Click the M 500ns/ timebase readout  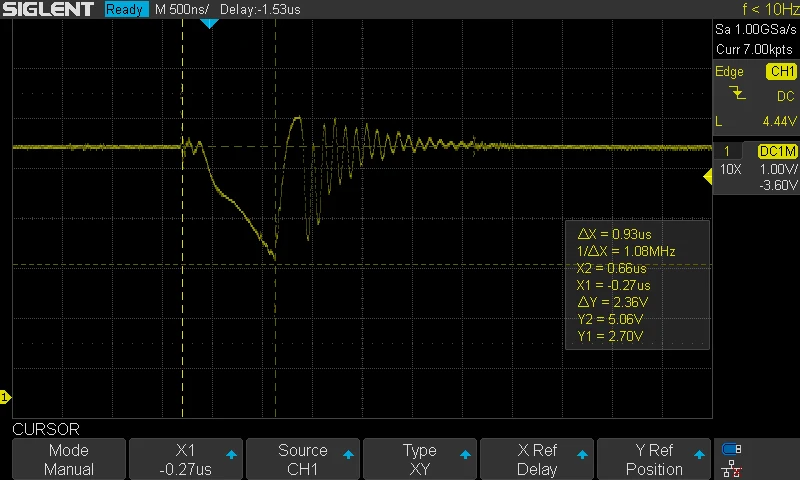182,9
